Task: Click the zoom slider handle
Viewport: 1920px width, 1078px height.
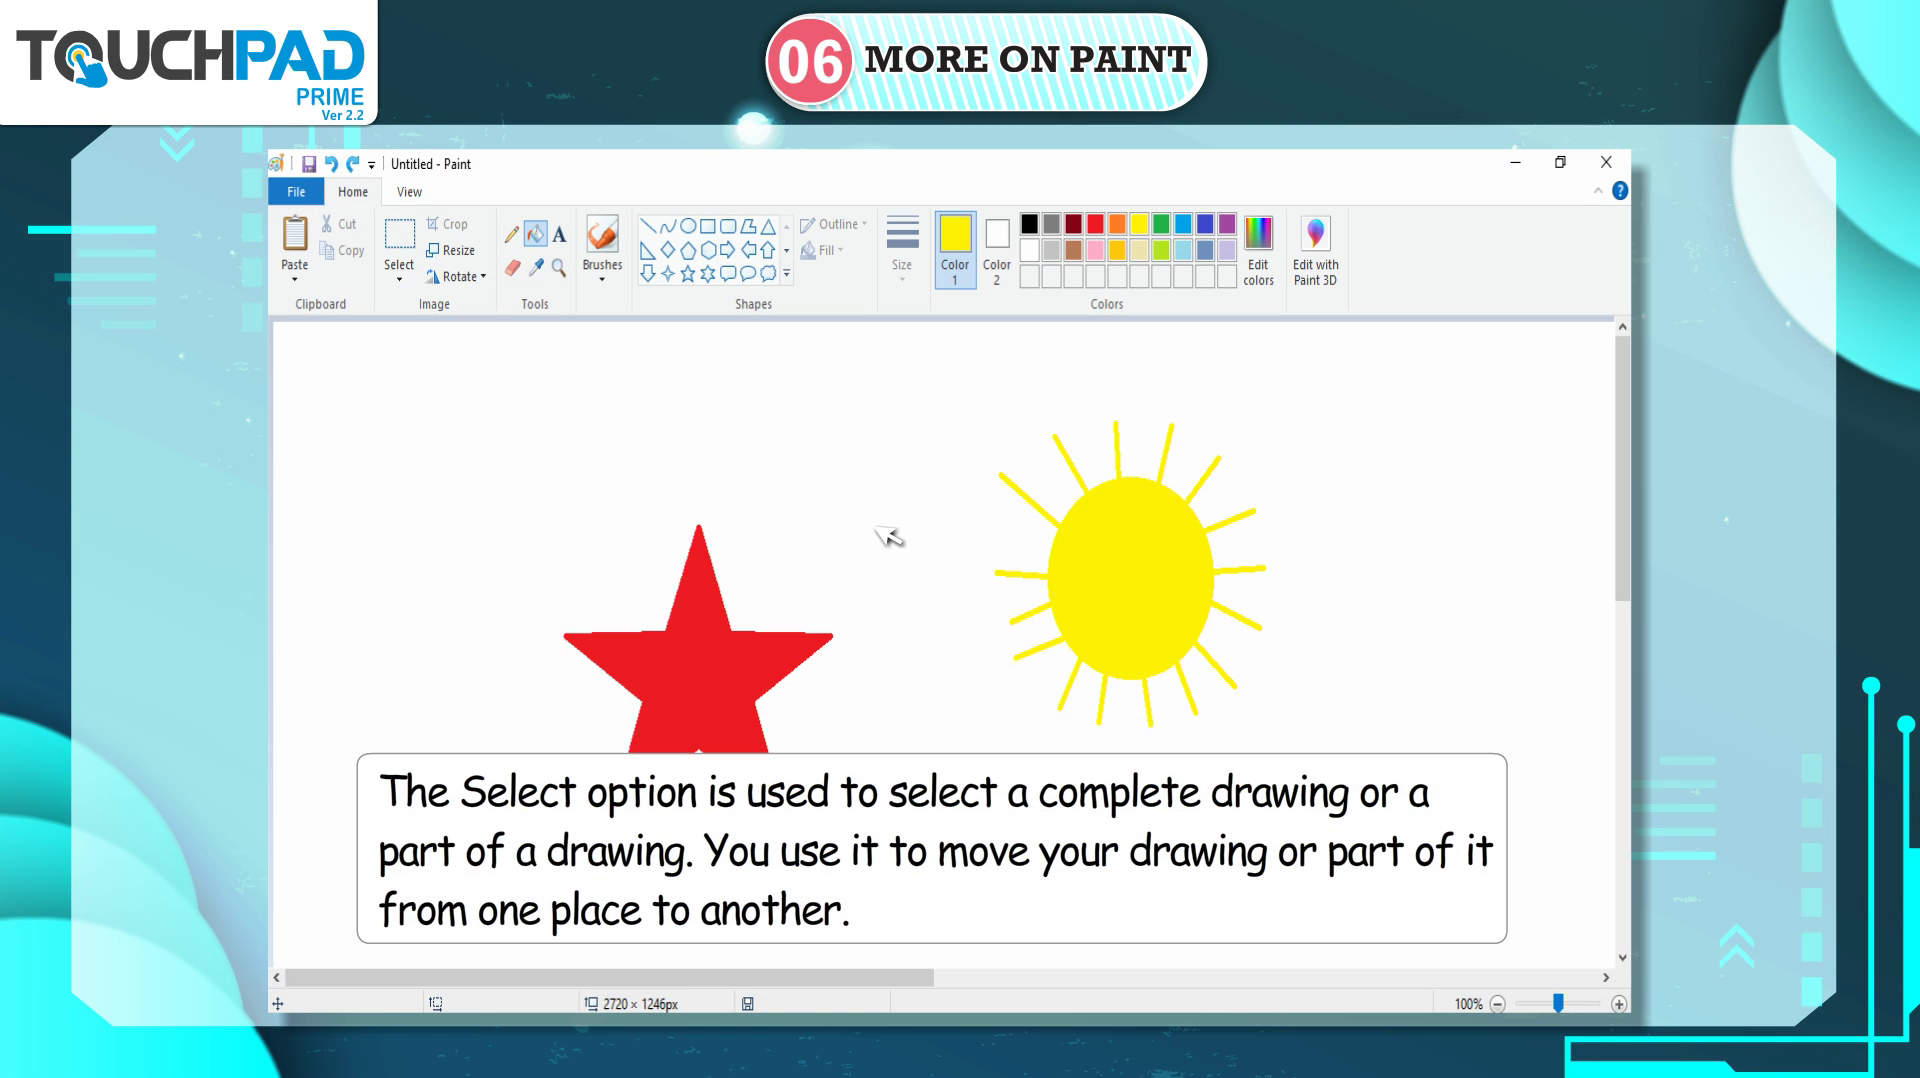Action: pos(1558,1003)
